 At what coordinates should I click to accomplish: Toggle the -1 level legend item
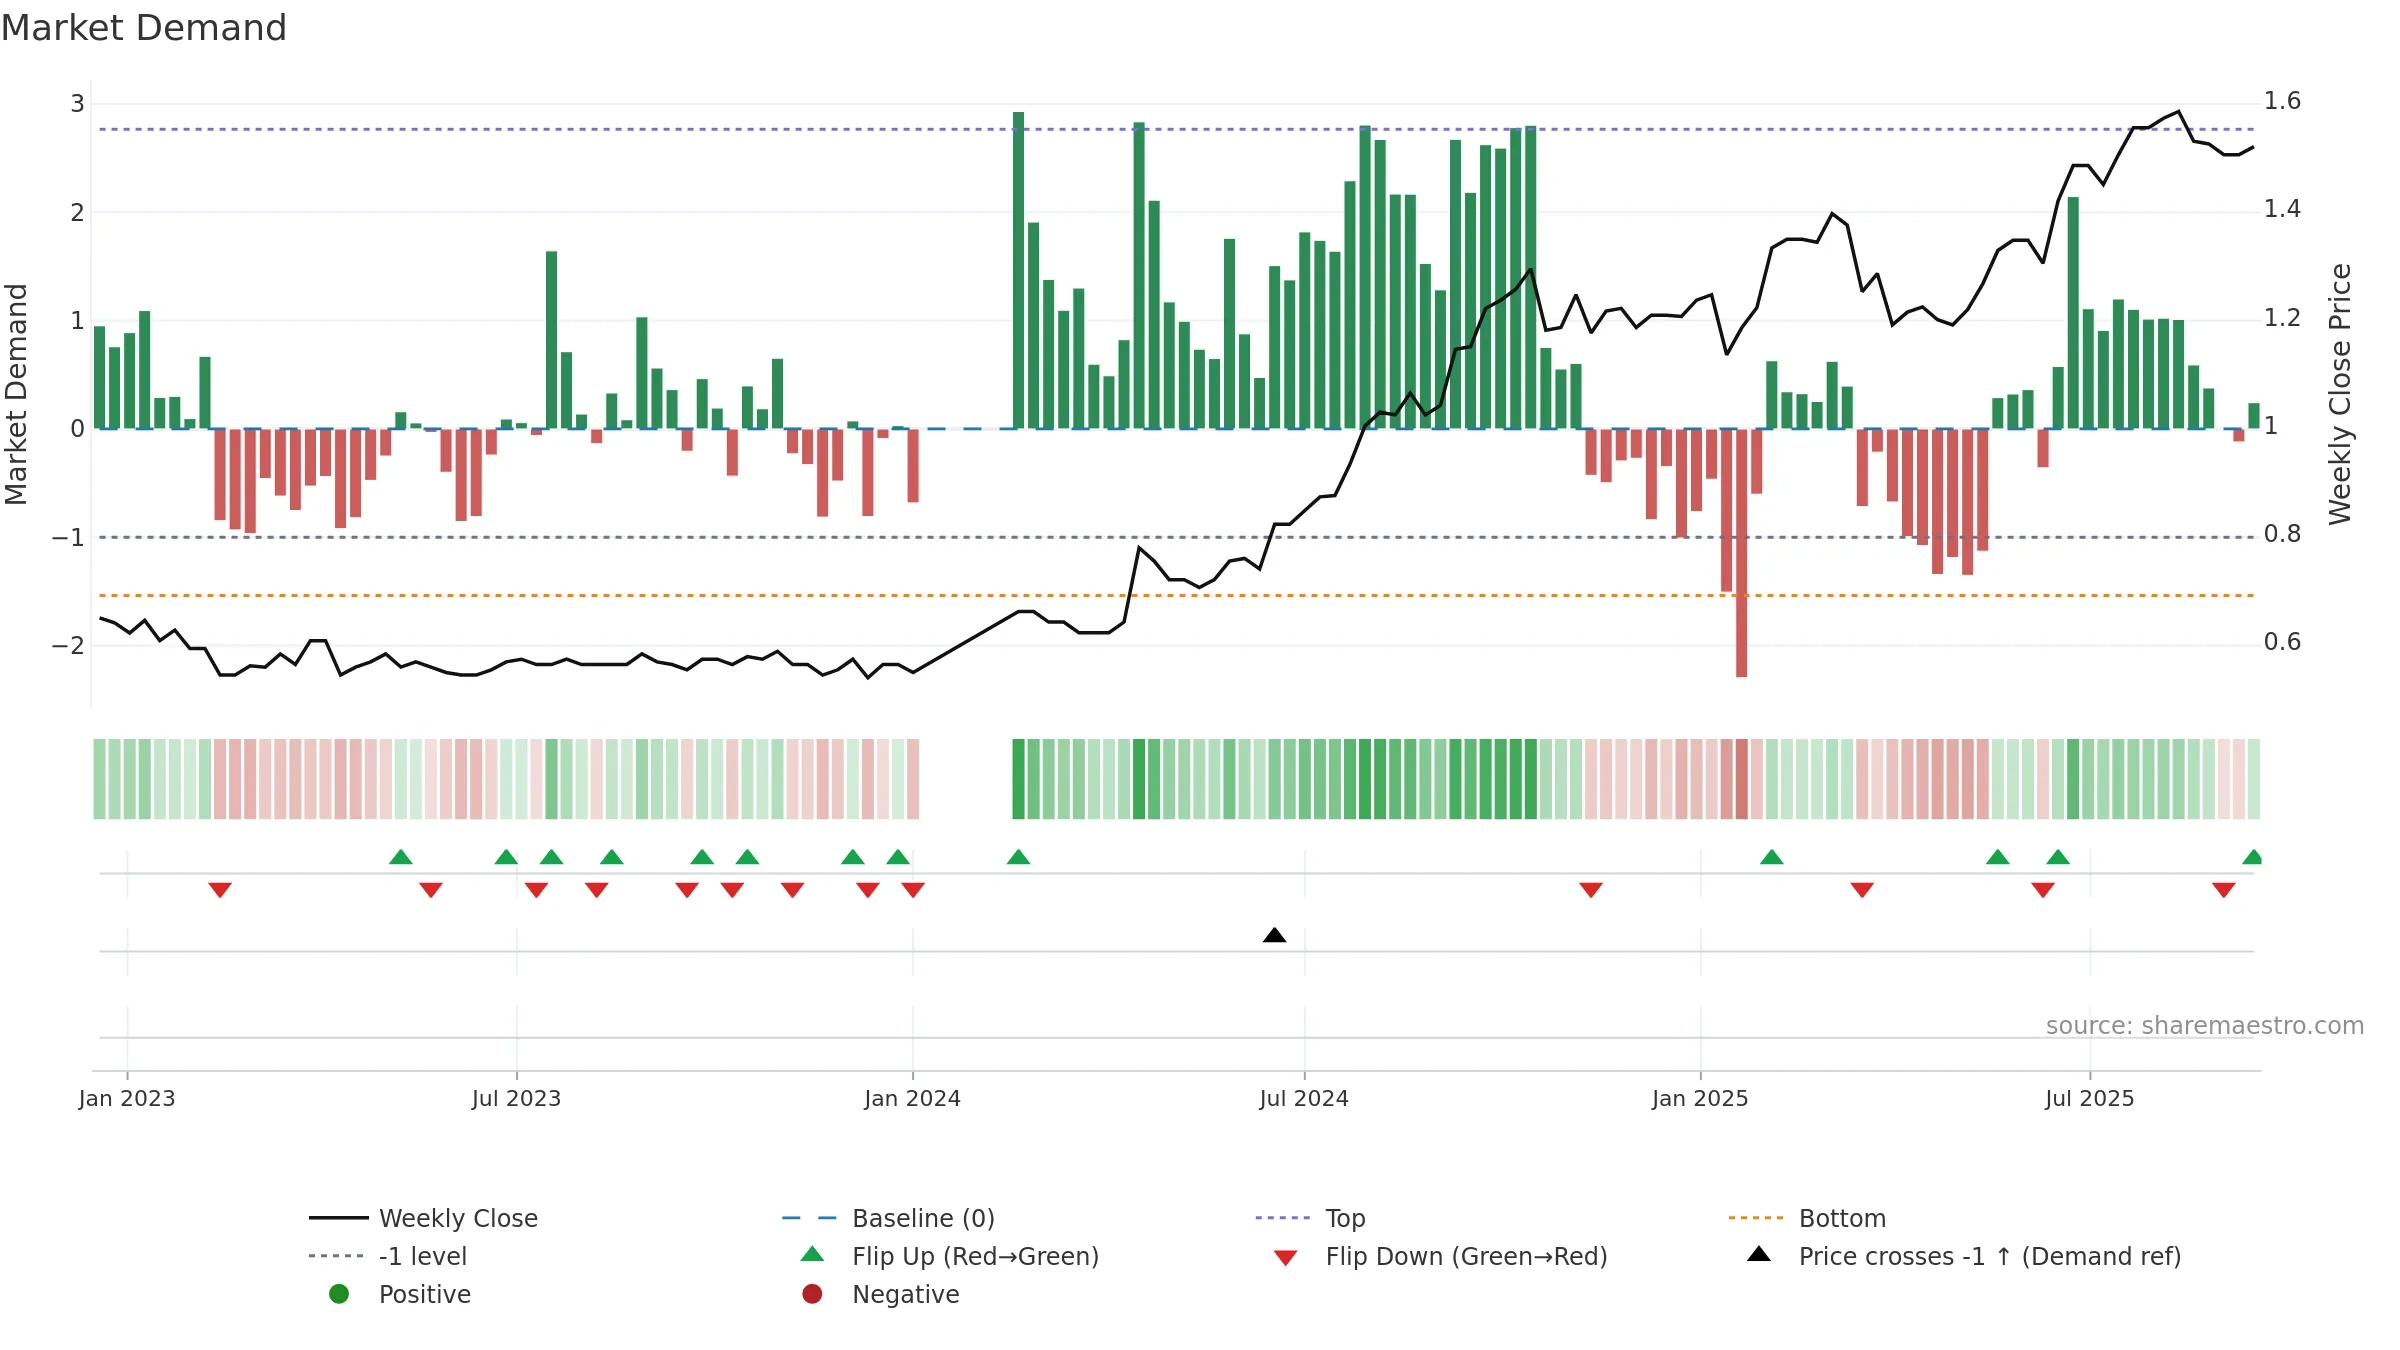tap(388, 1256)
